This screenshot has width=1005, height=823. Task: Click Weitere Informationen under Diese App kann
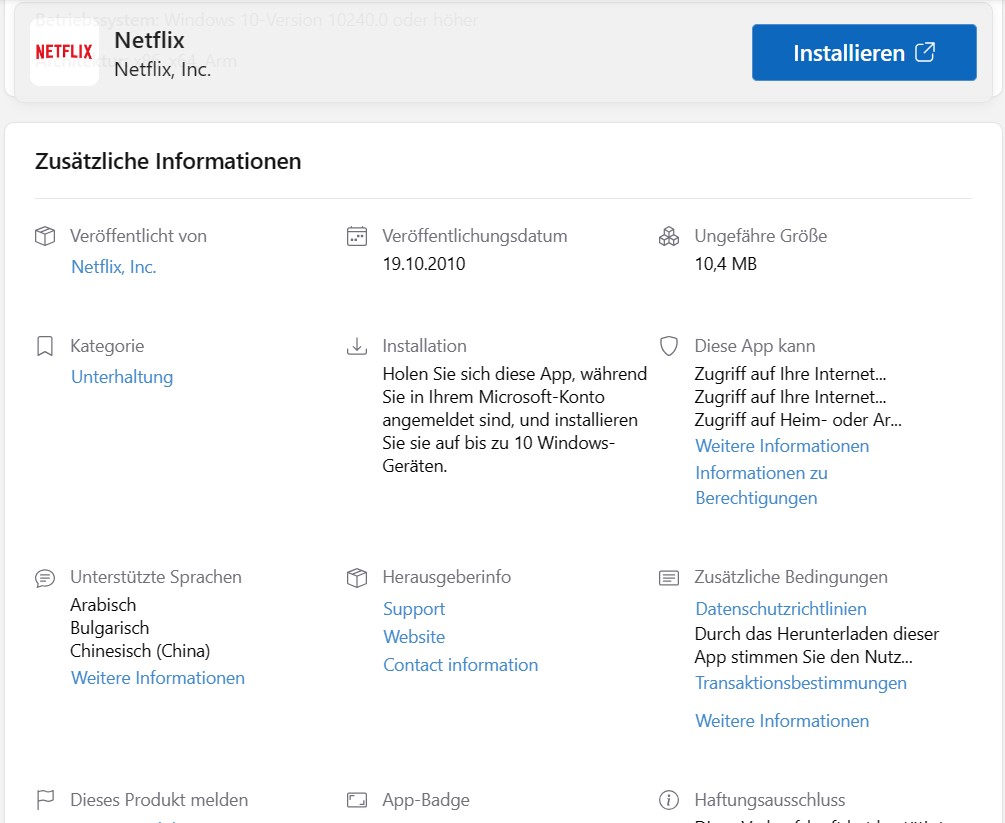782,446
